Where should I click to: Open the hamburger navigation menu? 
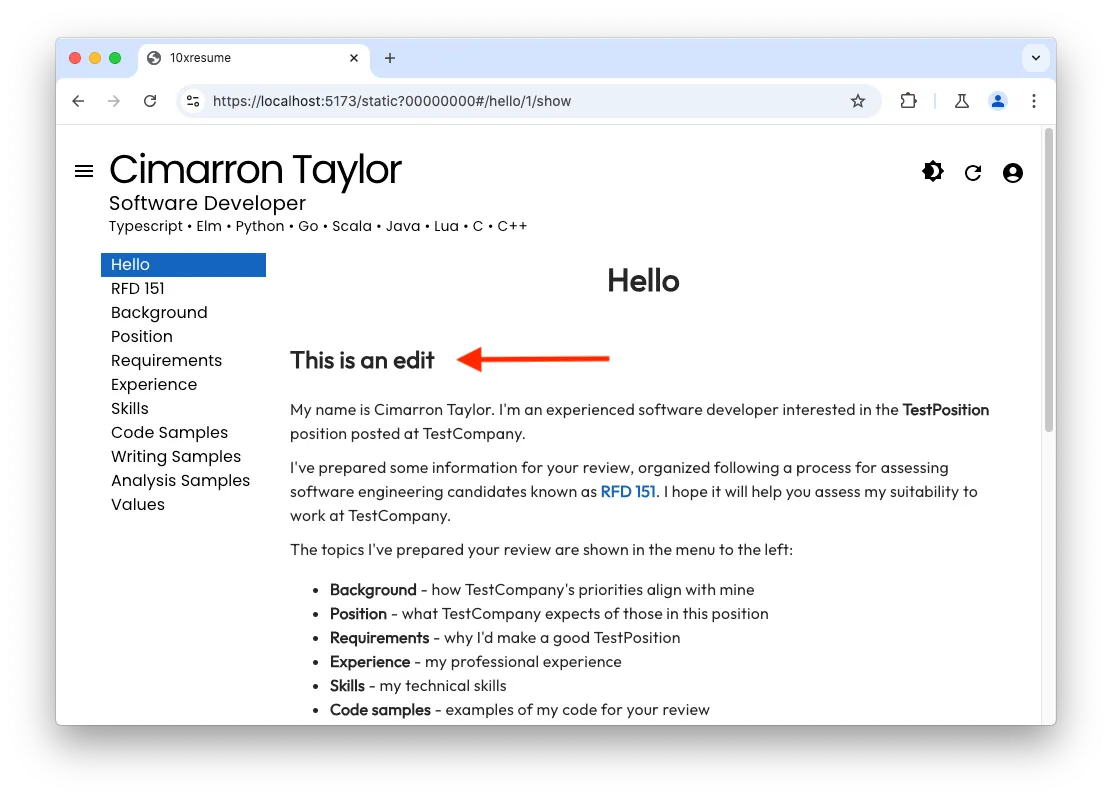(x=84, y=170)
